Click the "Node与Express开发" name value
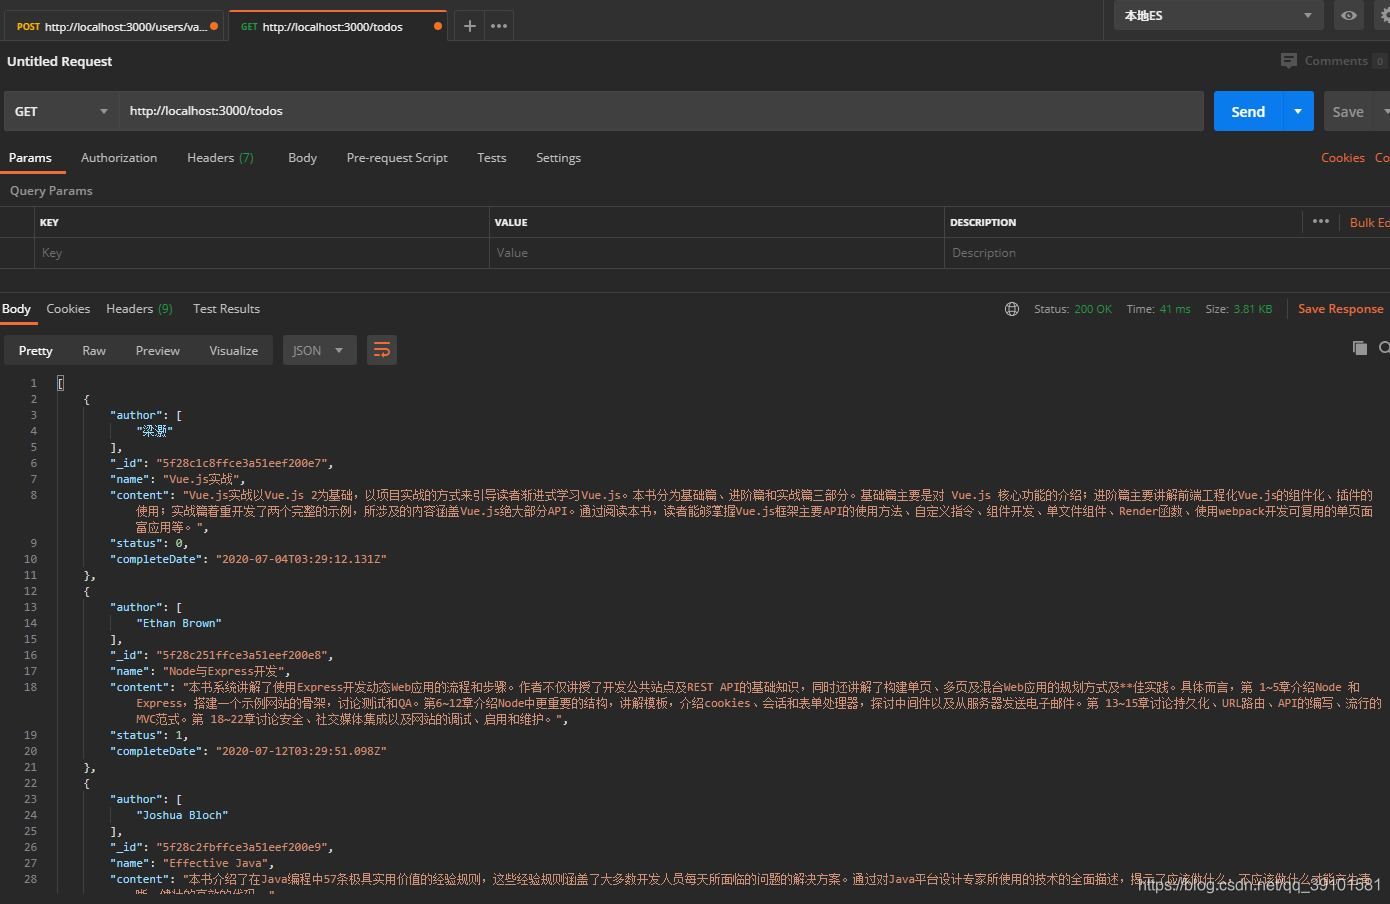This screenshot has height=904, width=1390. 224,671
